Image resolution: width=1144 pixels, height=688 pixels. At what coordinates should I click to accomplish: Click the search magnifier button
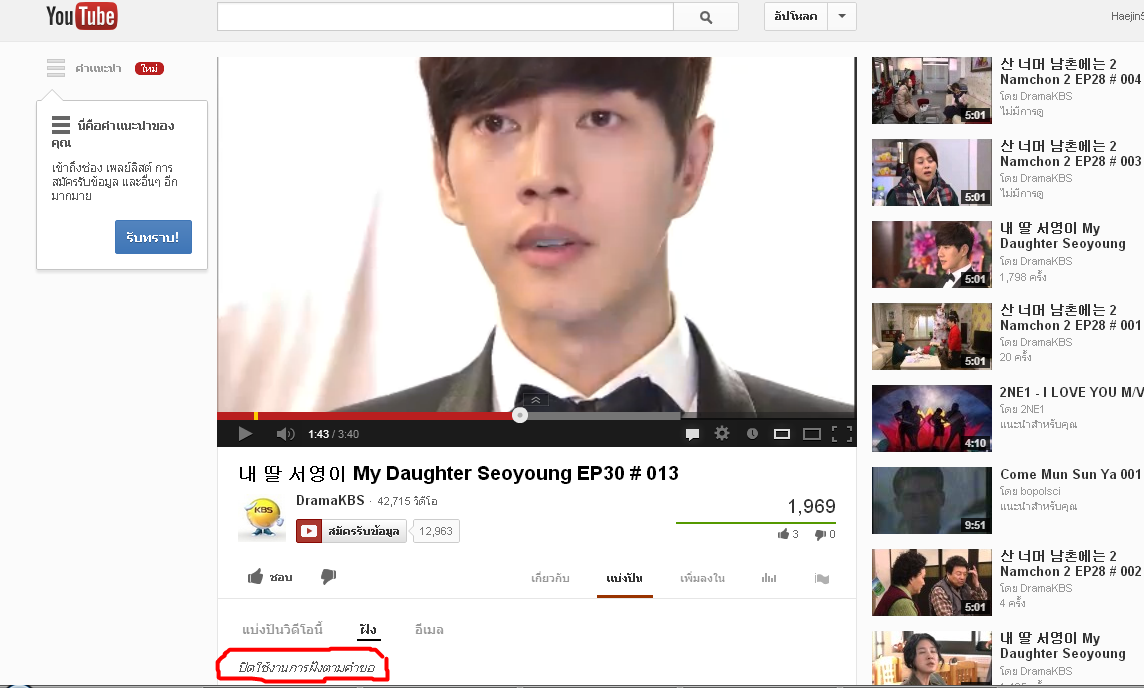pos(706,17)
